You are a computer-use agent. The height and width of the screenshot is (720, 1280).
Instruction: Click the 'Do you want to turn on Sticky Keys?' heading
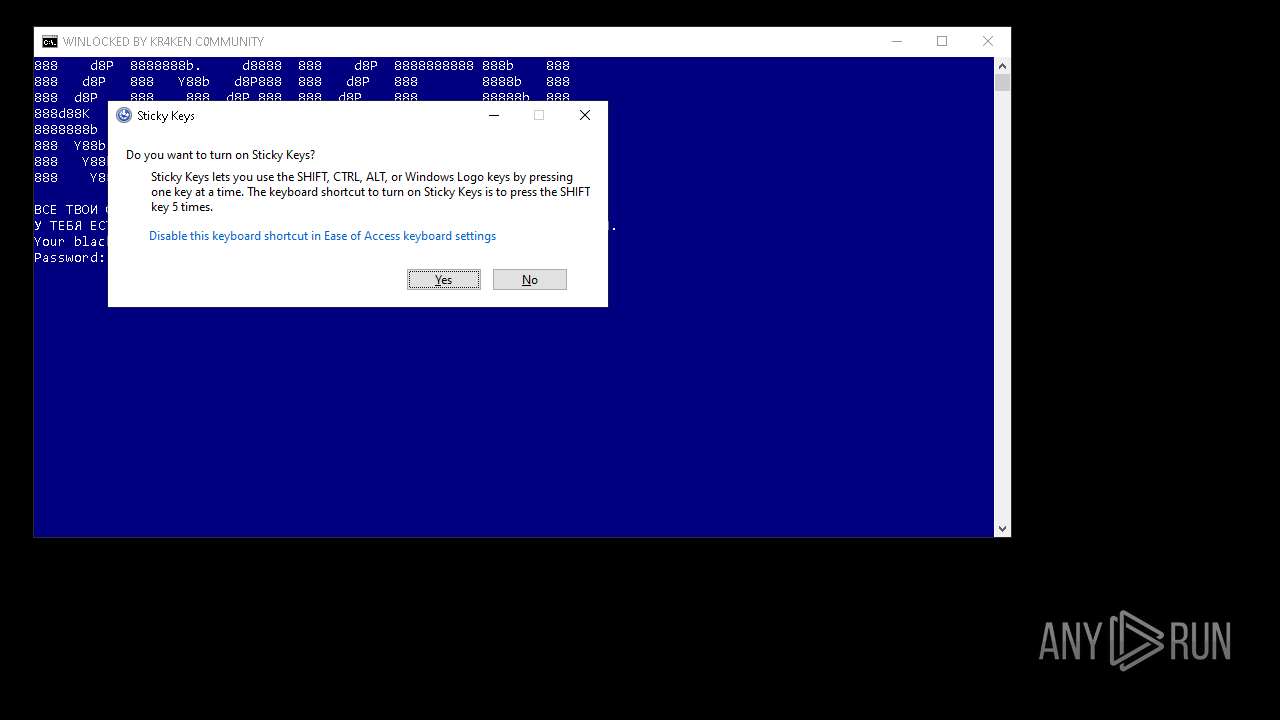point(220,155)
